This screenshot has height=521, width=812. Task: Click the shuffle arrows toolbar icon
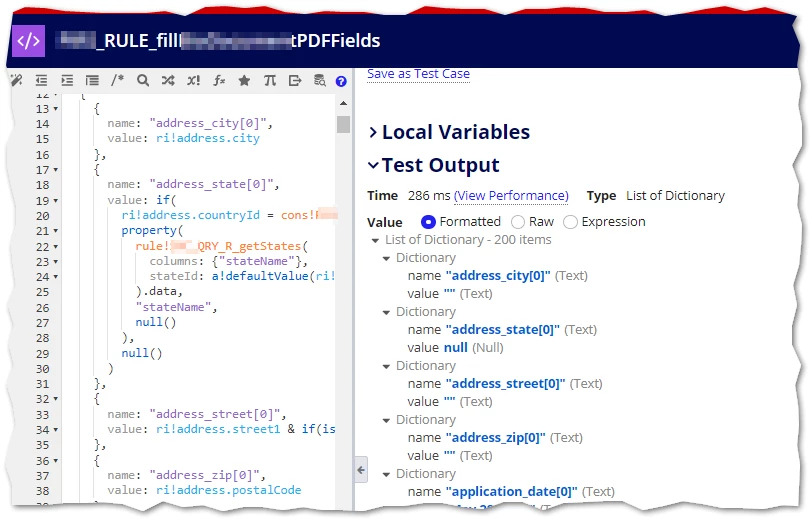(168, 80)
